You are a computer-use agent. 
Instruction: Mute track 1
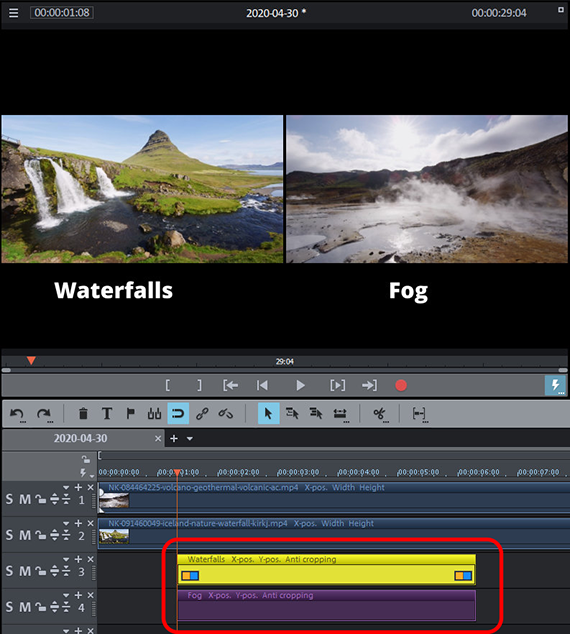click(x=25, y=499)
